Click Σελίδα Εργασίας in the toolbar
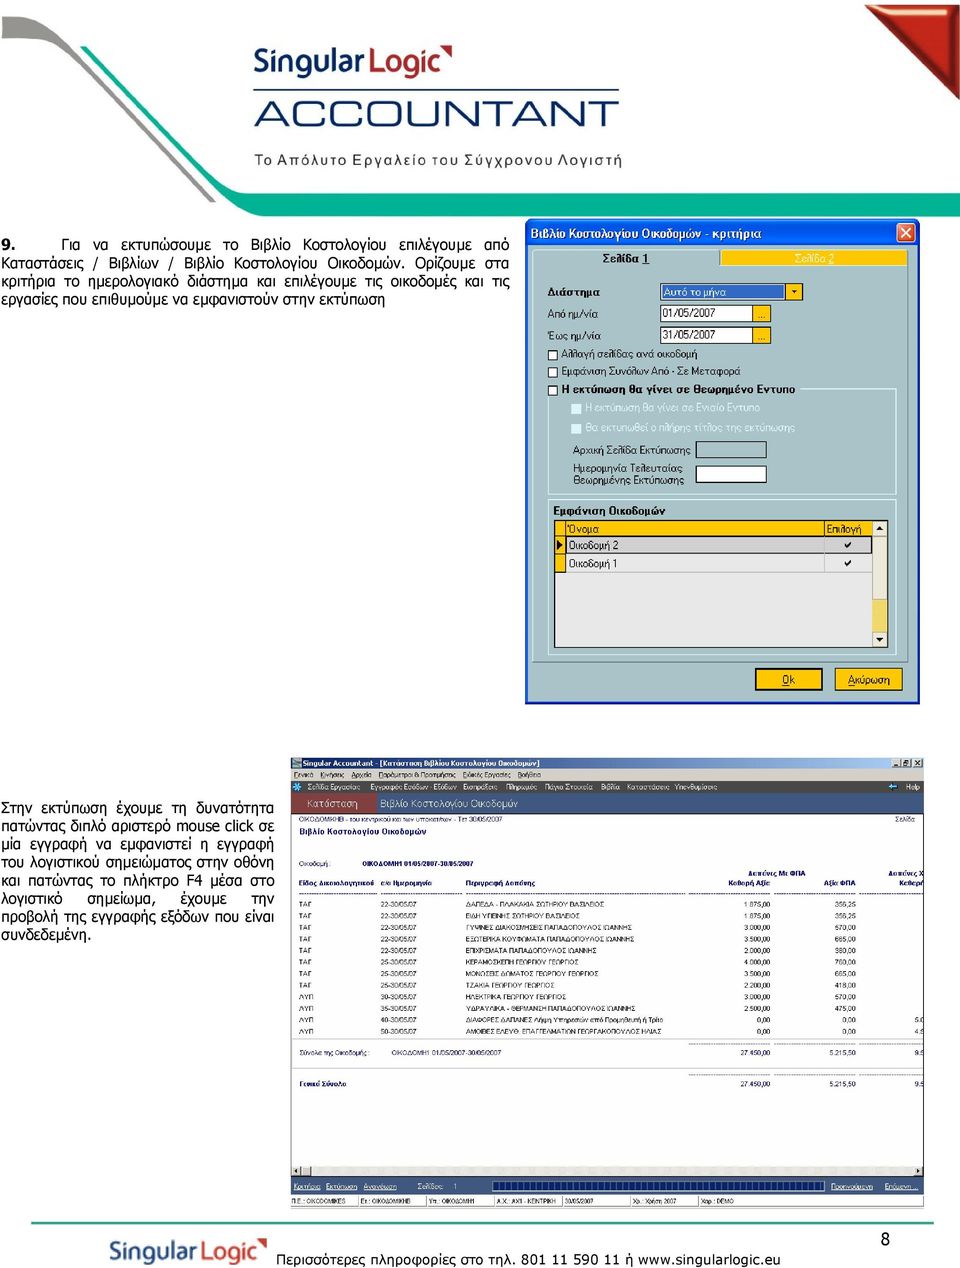Image resolution: width=960 pixels, height=1268 pixels. pyautogui.click(x=333, y=787)
